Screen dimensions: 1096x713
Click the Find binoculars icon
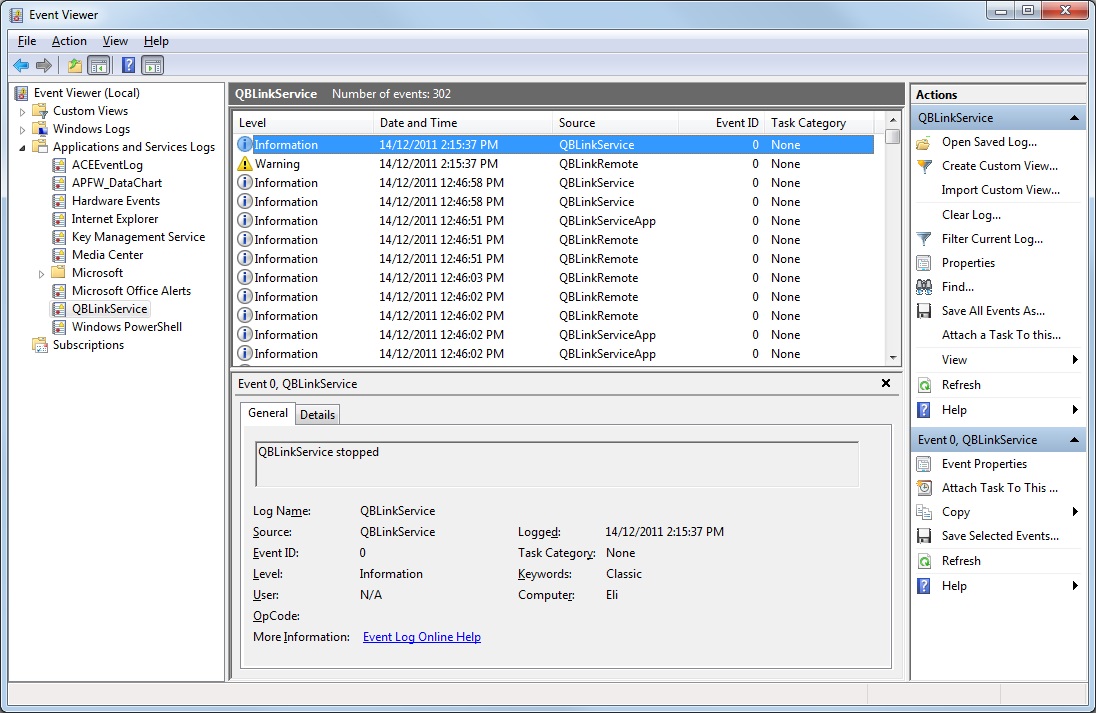pos(924,287)
